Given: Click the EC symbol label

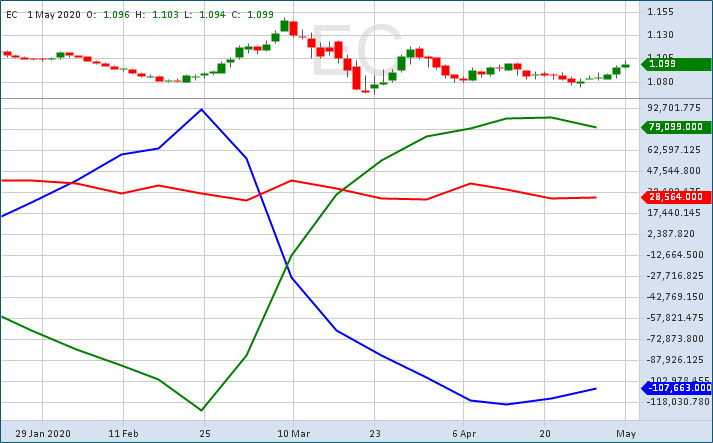Looking at the screenshot, I should (x=12, y=15).
